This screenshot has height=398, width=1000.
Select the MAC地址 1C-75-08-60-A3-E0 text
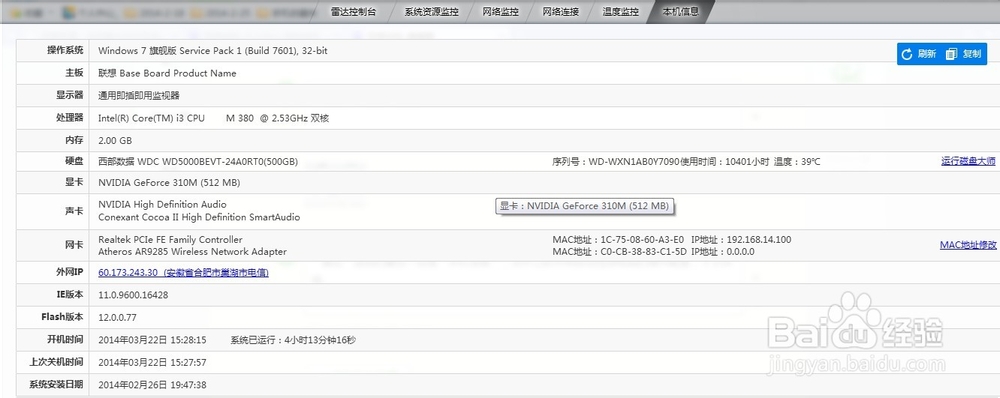click(618, 240)
